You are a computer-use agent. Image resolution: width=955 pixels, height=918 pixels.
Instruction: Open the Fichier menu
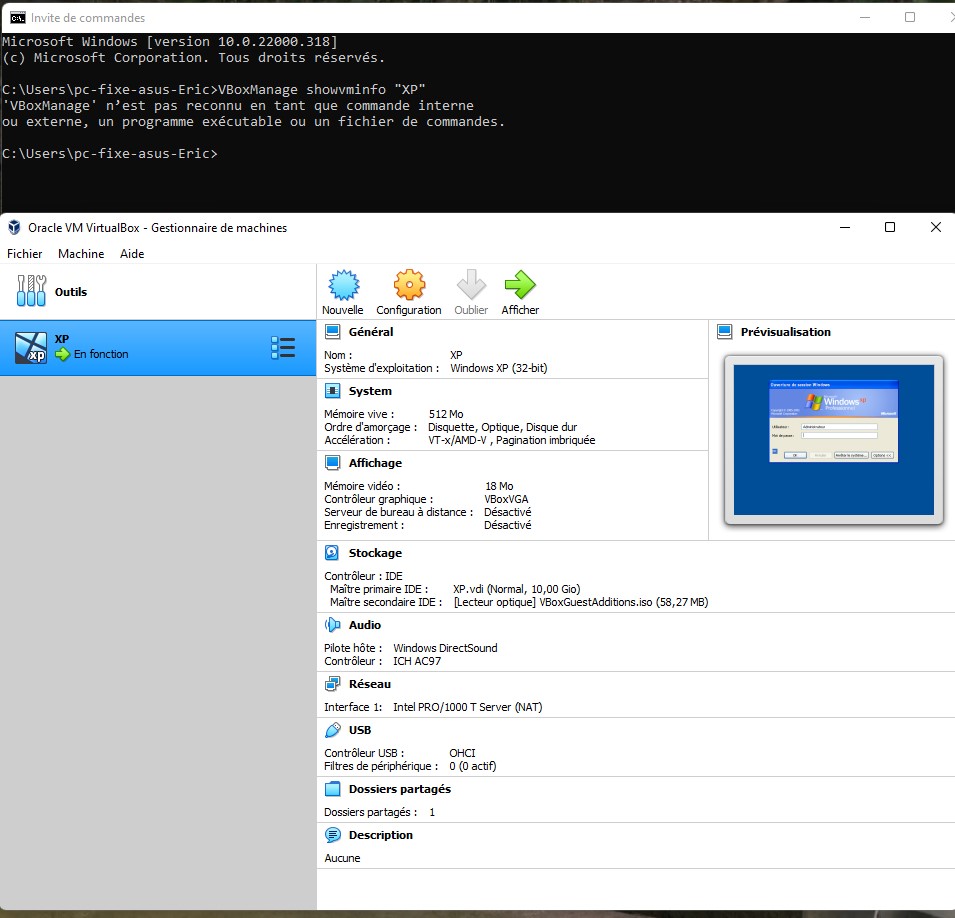24,254
